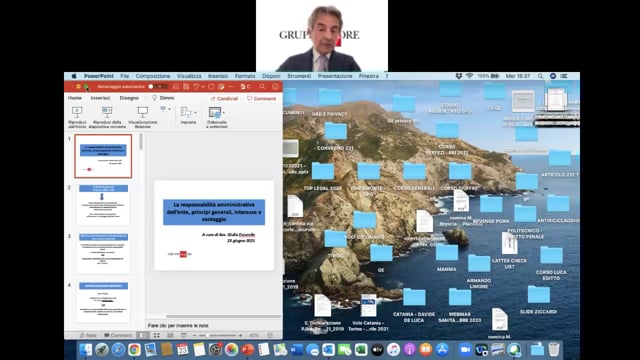Open Chrome from the Dock
This screenshot has height=360, width=640.
134,350
